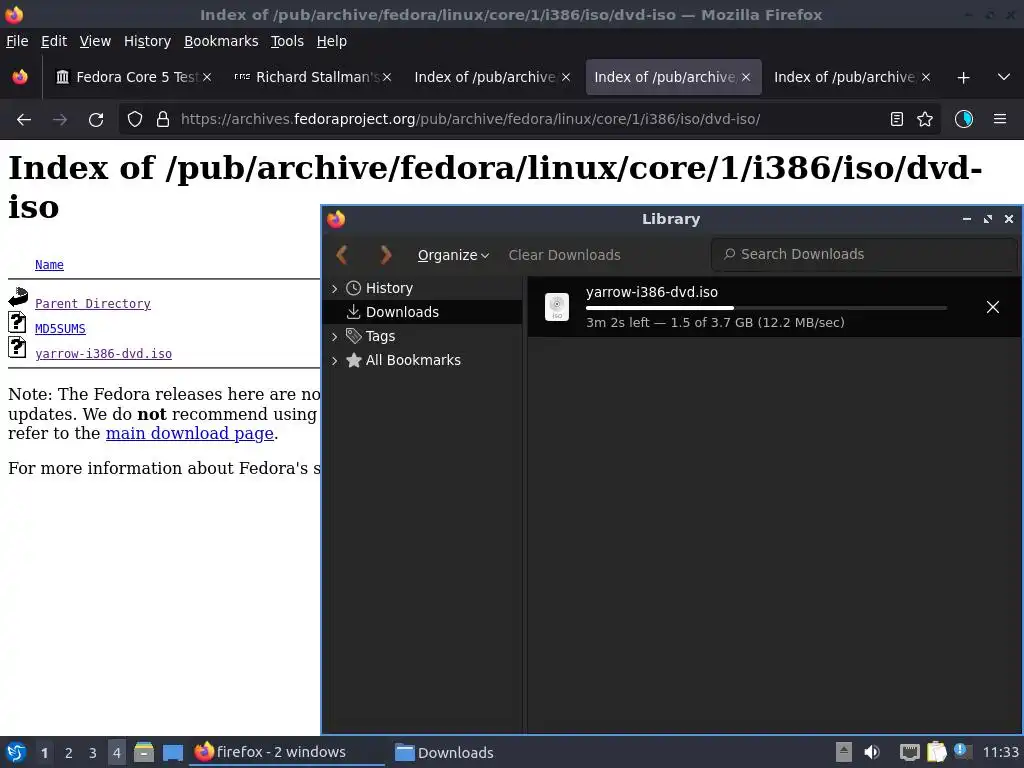Click the show desktop taskbar icon

[x=172, y=753]
